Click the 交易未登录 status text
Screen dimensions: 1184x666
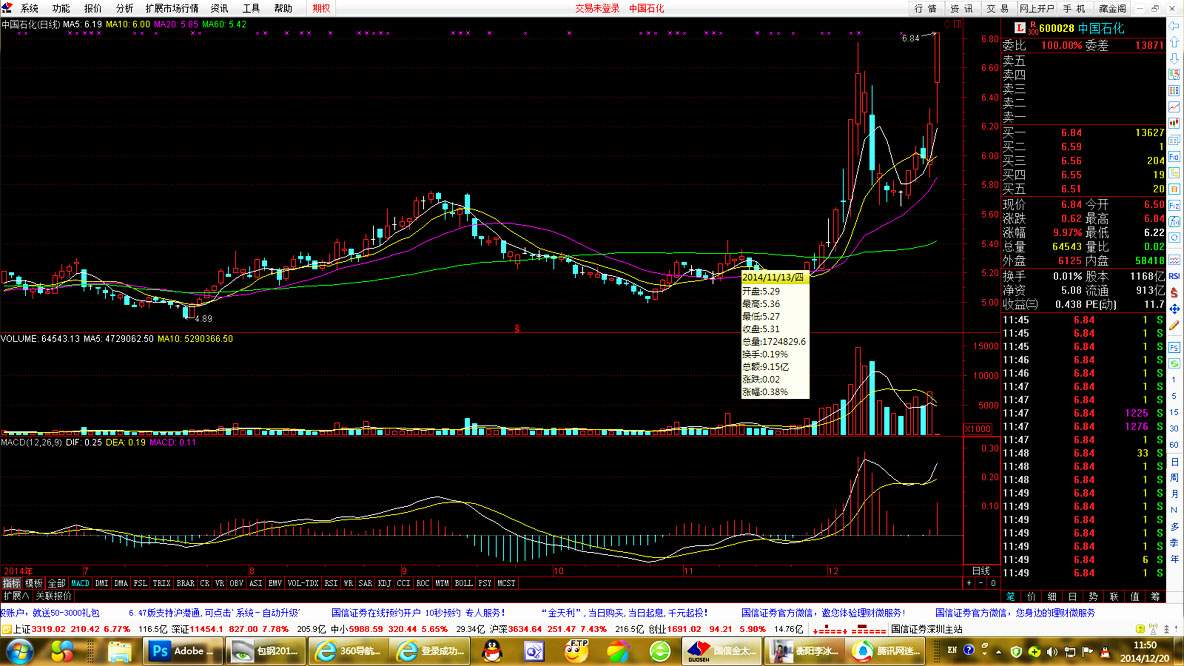(x=597, y=8)
